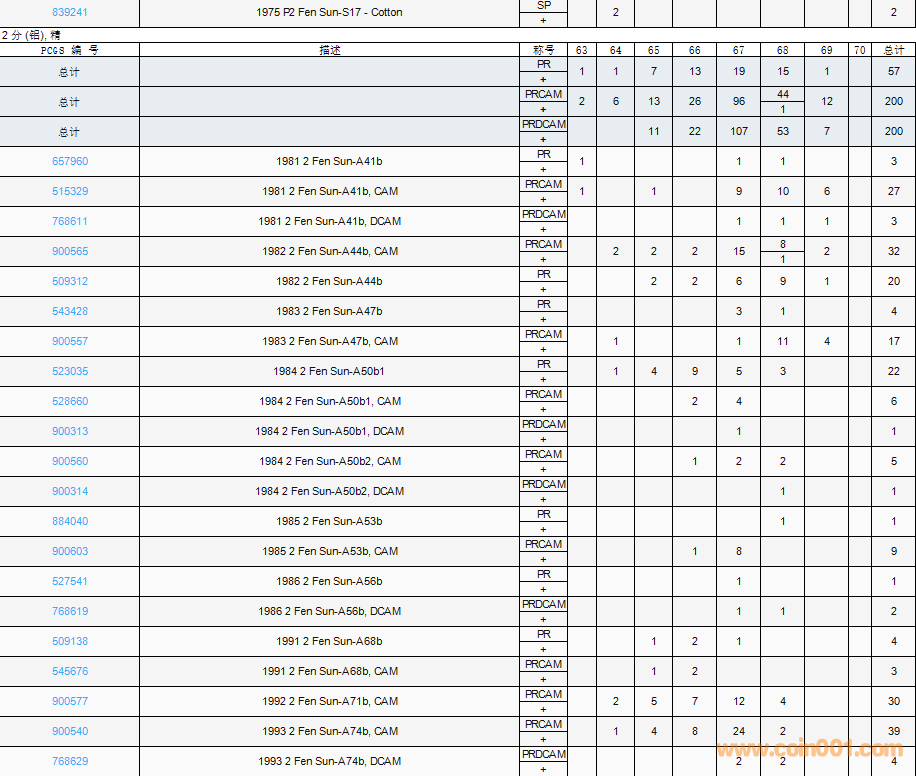
Task: Follow the 900557 link
Action: (69, 341)
